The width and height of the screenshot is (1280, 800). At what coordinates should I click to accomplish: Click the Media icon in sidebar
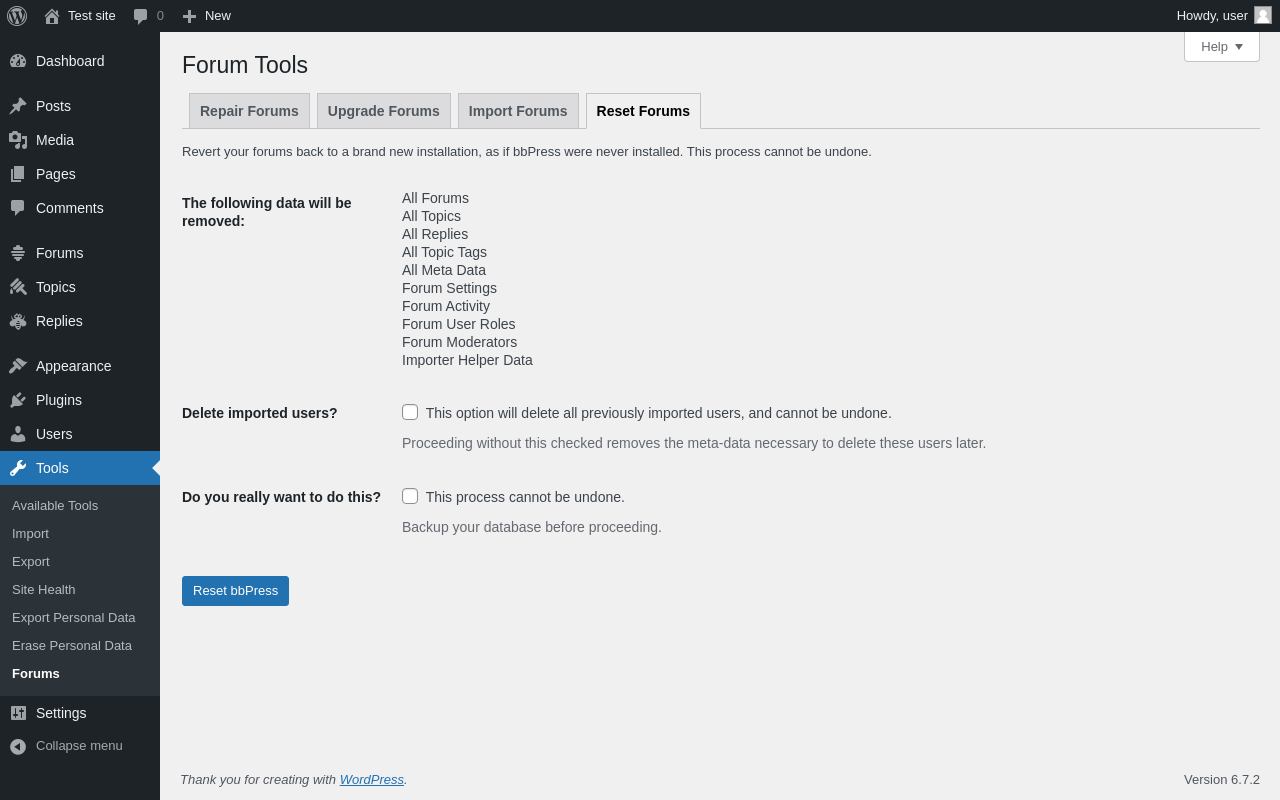(x=18, y=140)
